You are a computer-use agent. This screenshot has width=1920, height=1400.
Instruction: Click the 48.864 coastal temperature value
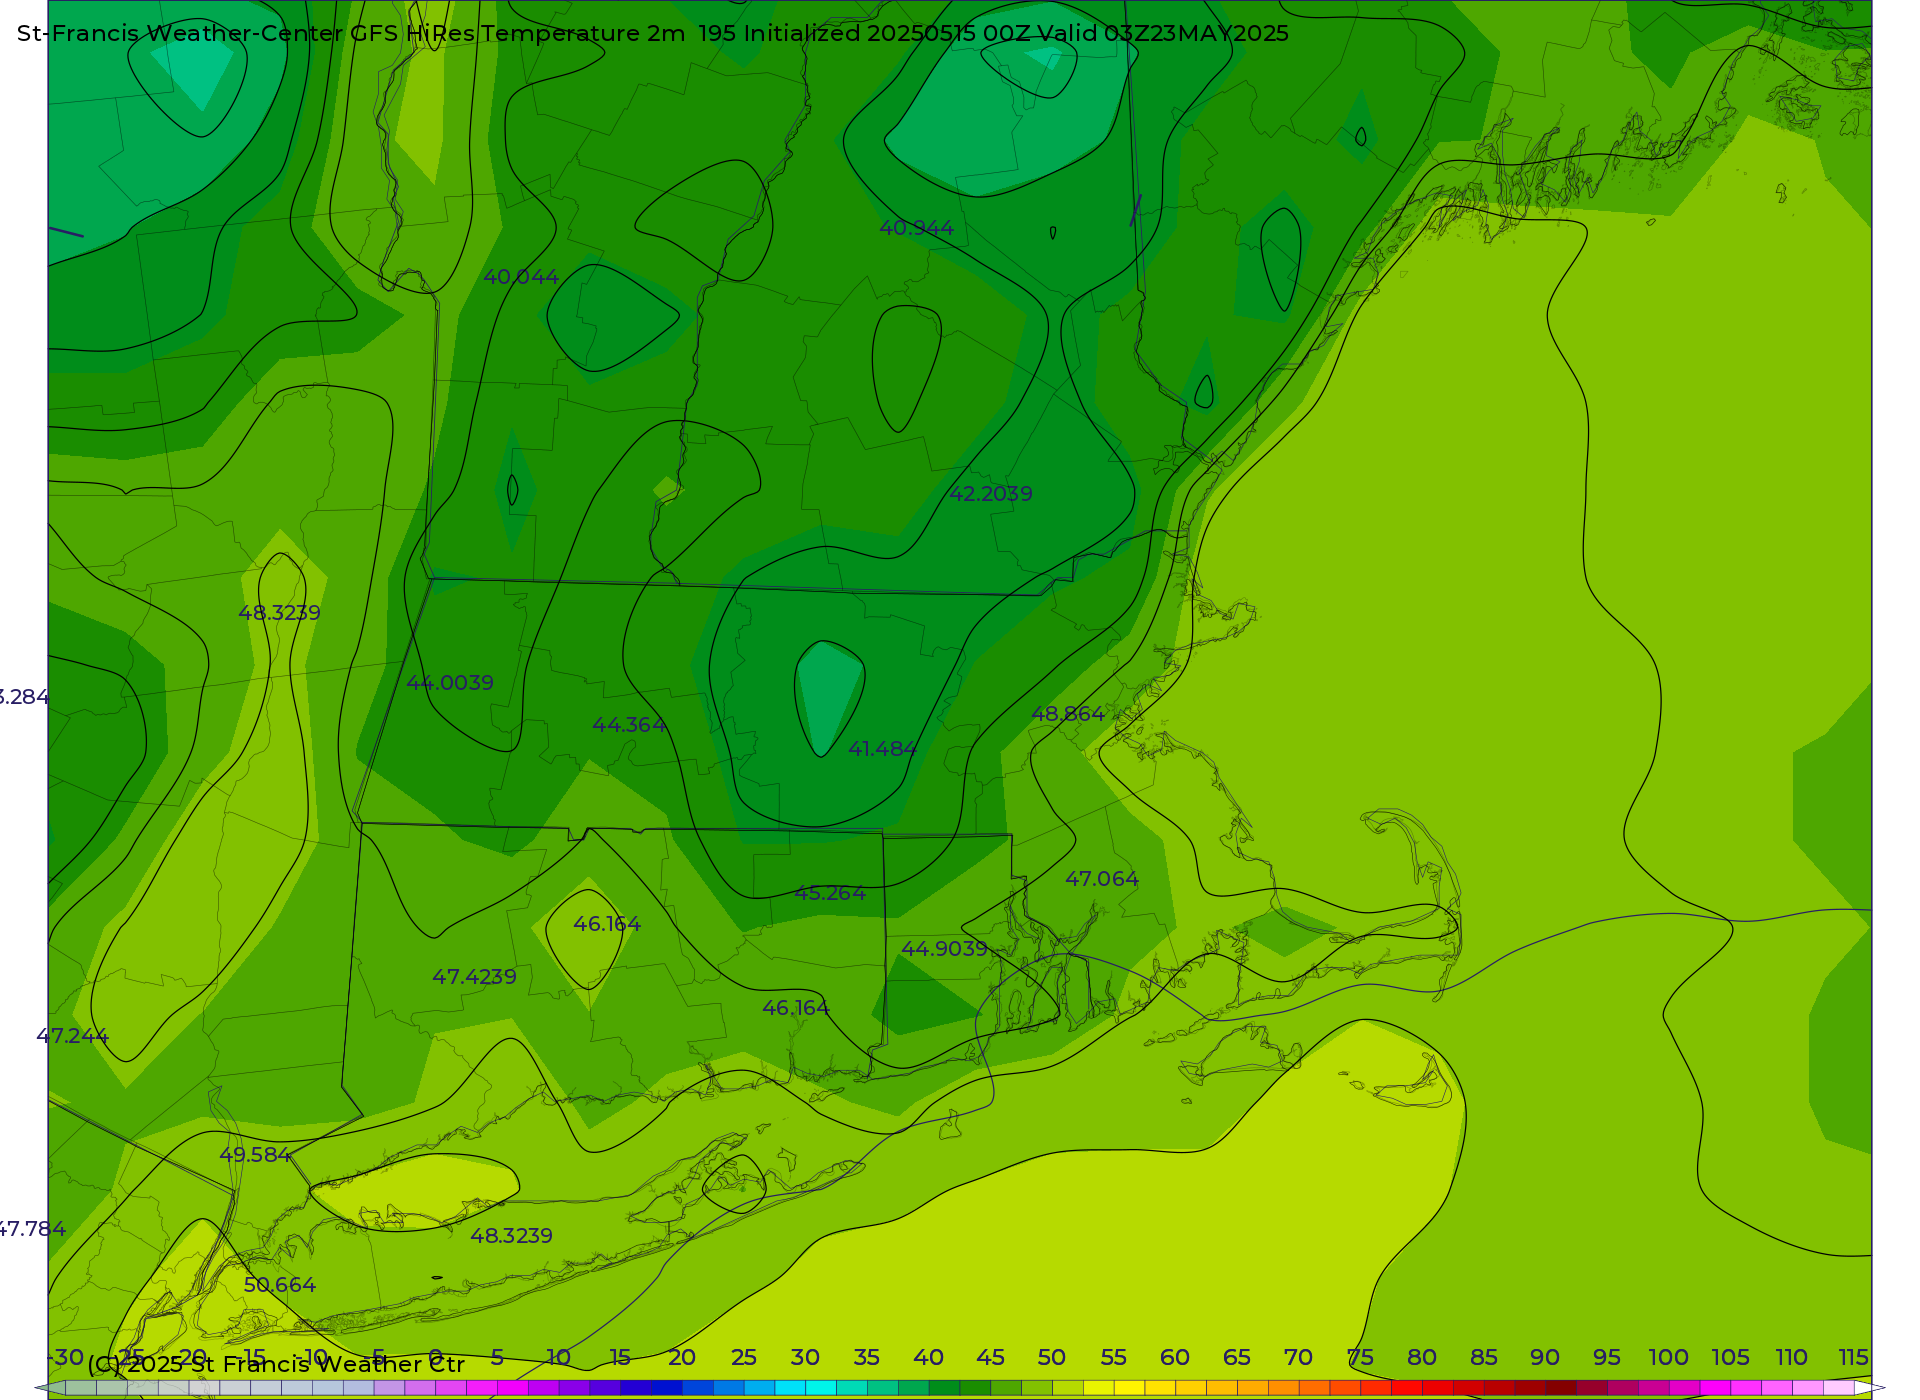pos(1068,714)
